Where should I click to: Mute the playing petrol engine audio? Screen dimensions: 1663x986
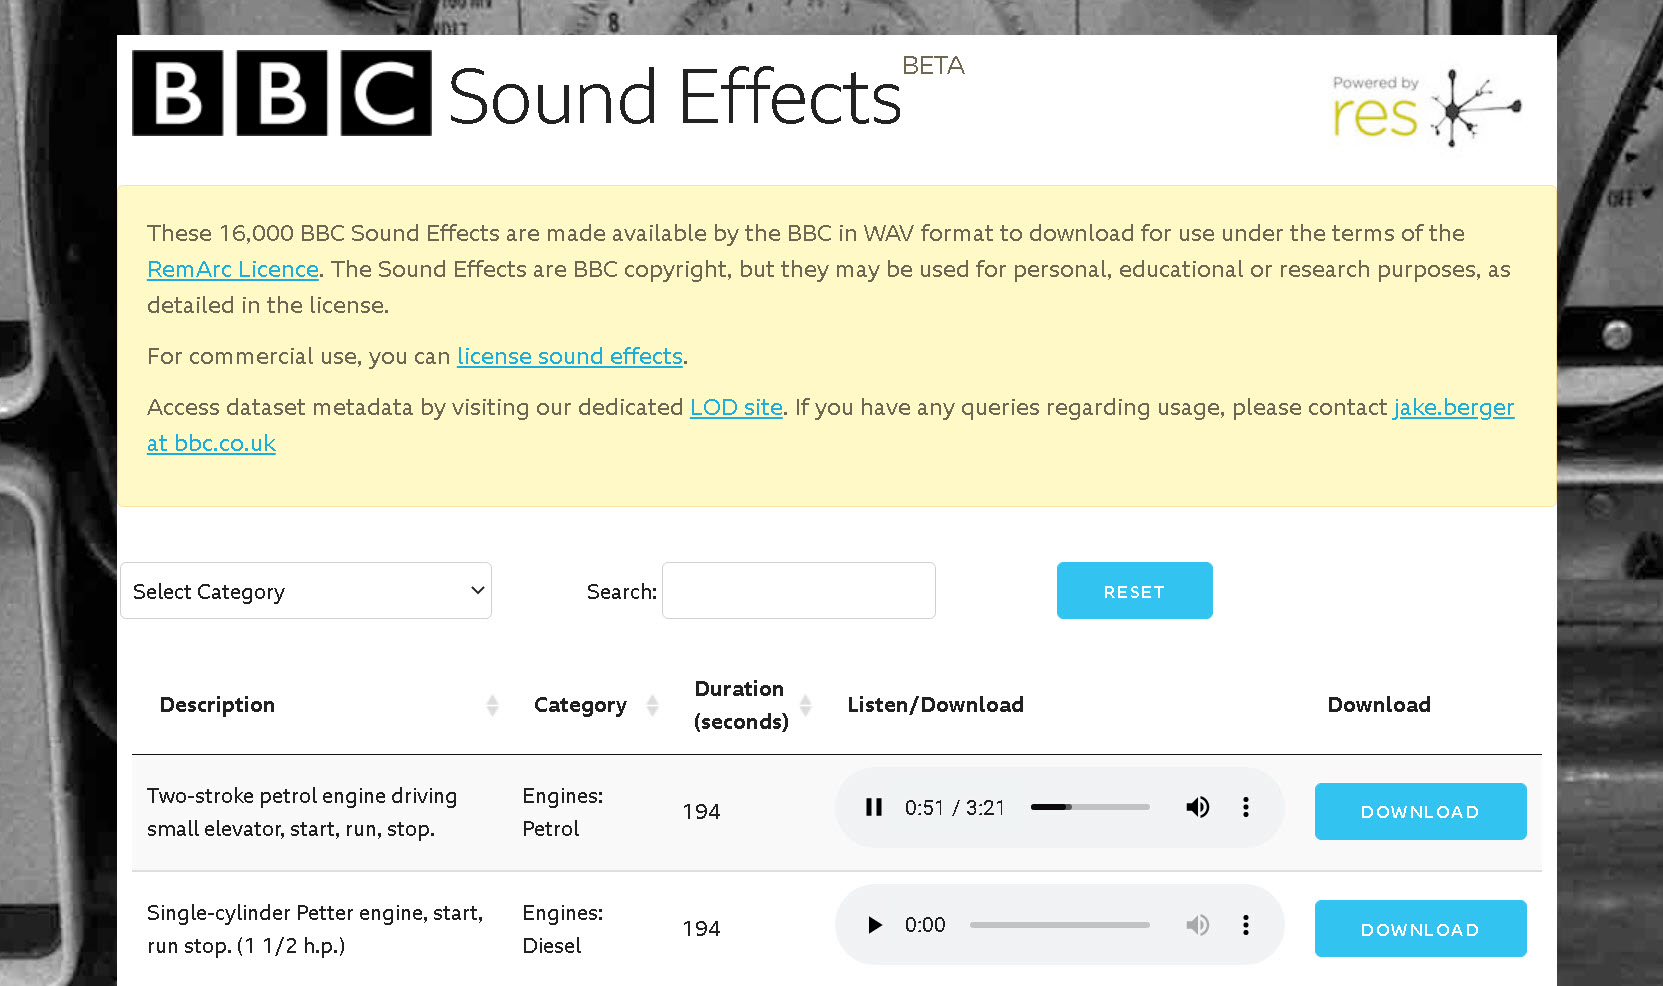point(1197,807)
